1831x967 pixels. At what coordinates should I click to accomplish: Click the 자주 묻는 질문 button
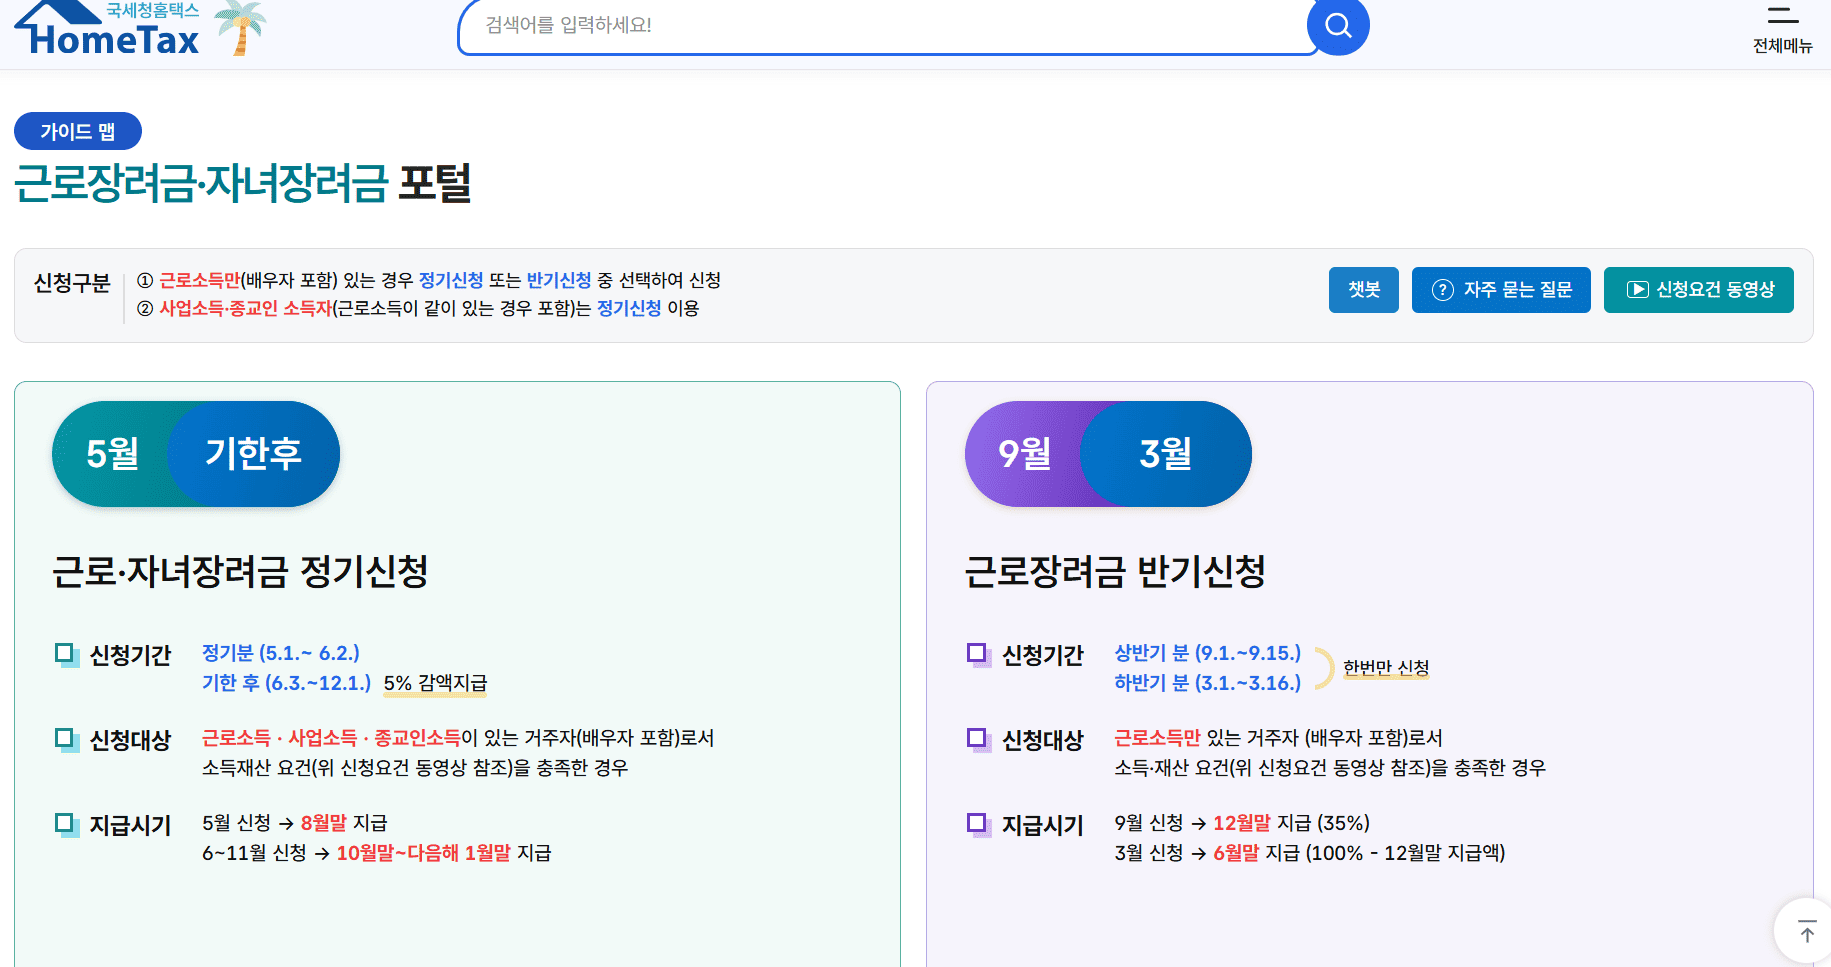coord(1501,289)
